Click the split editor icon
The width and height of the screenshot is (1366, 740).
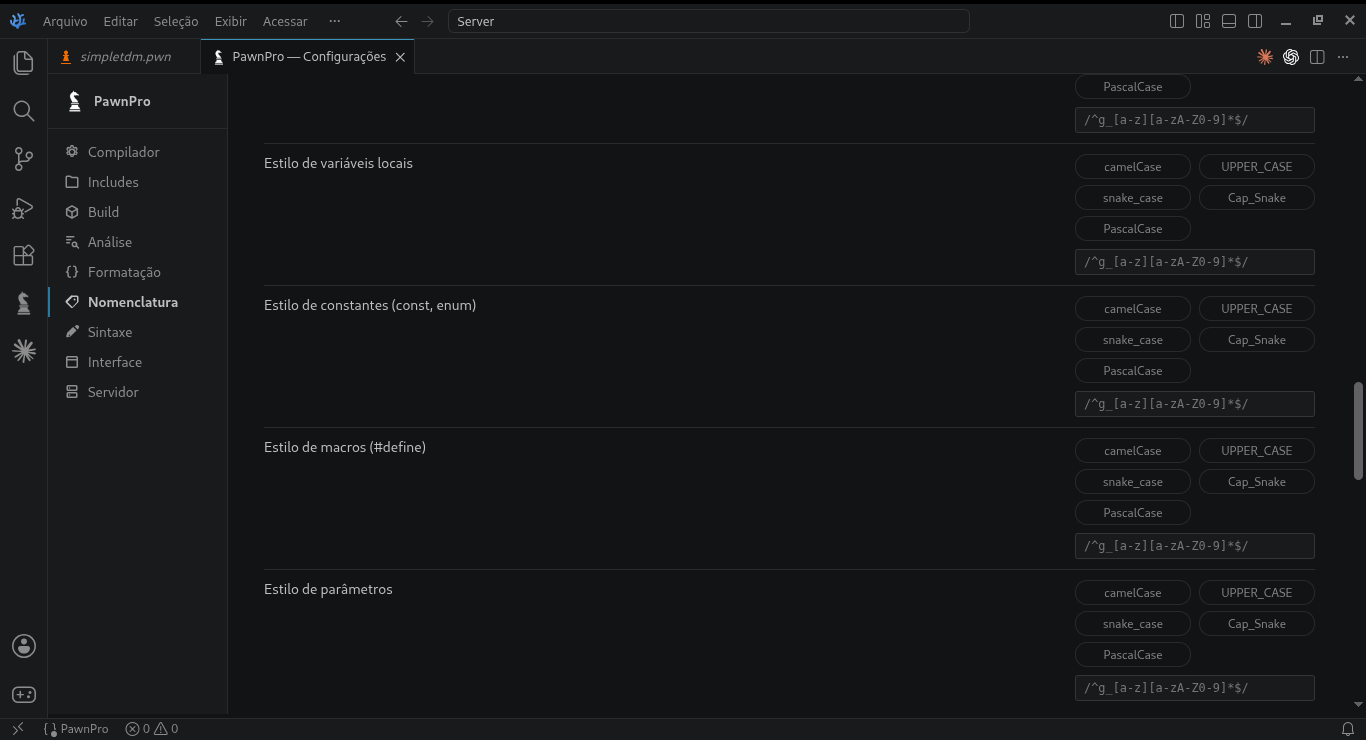[1317, 57]
